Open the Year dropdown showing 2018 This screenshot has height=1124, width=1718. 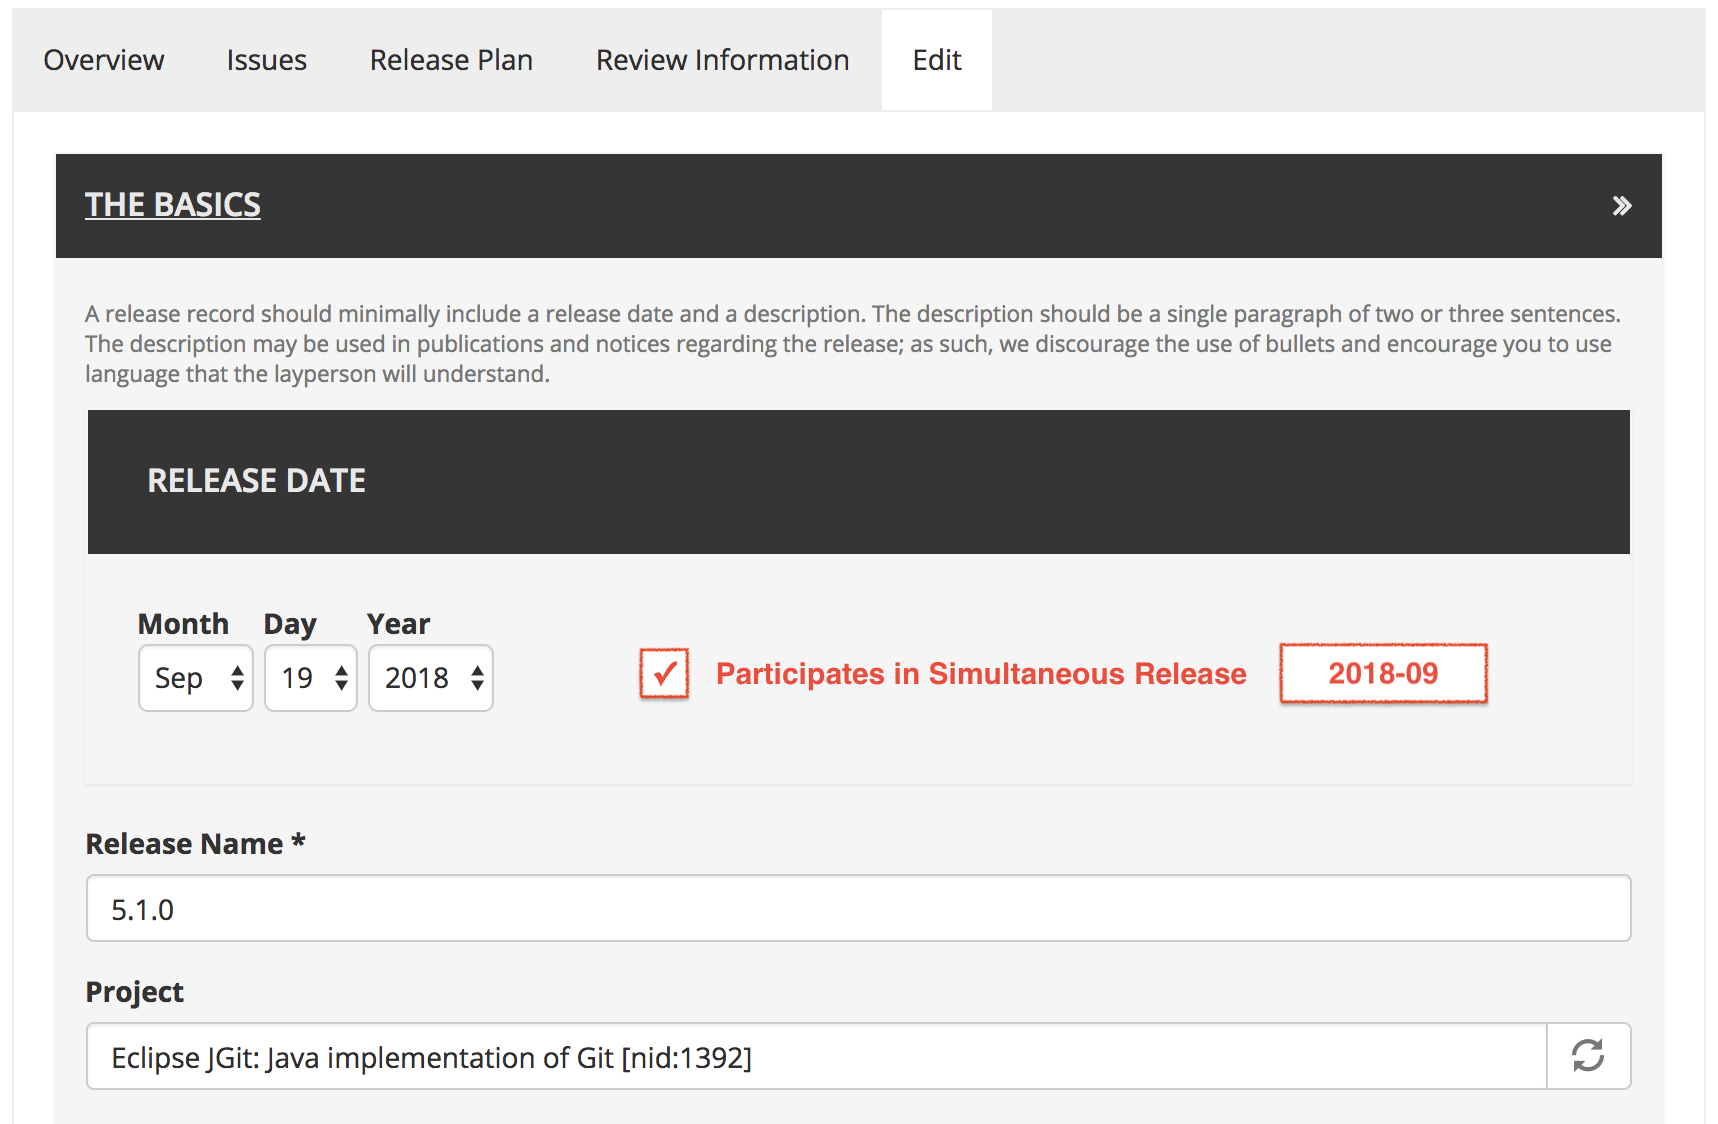pyautogui.click(x=431, y=678)
